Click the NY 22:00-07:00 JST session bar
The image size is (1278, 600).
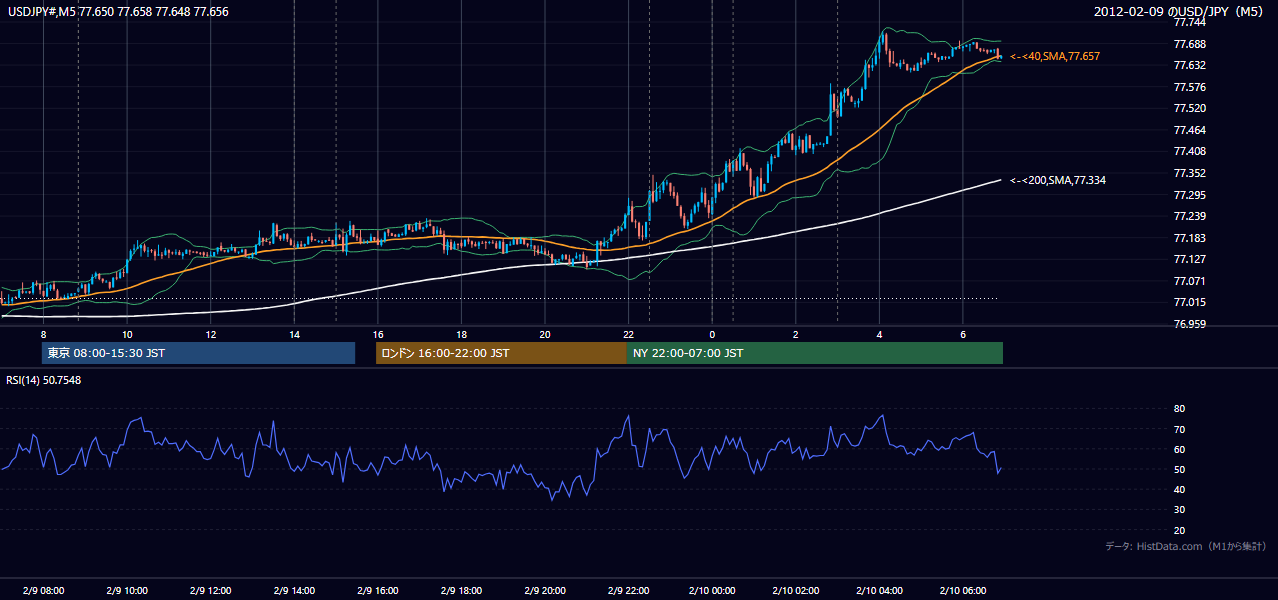[x=815, y=353]
